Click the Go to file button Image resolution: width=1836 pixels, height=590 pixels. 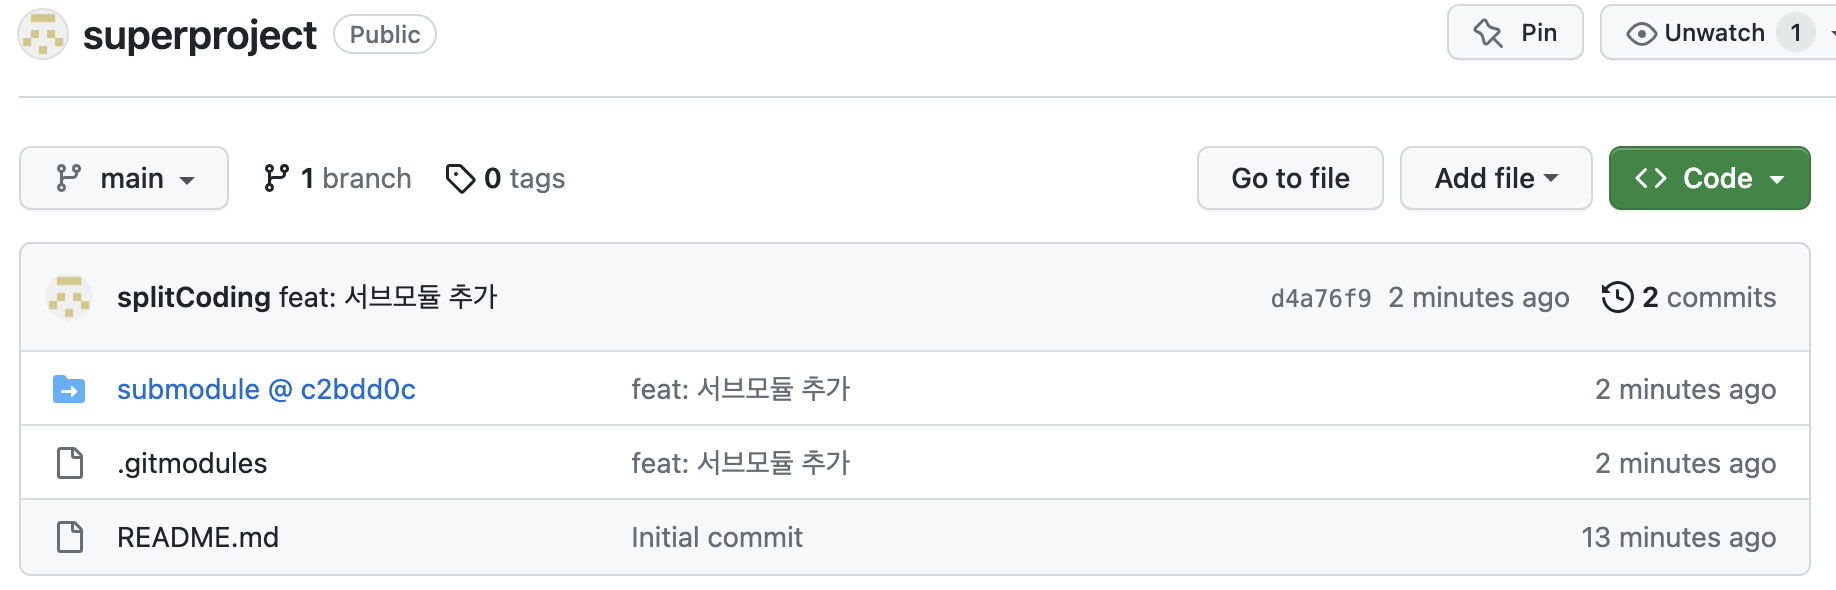point(1290,178)
